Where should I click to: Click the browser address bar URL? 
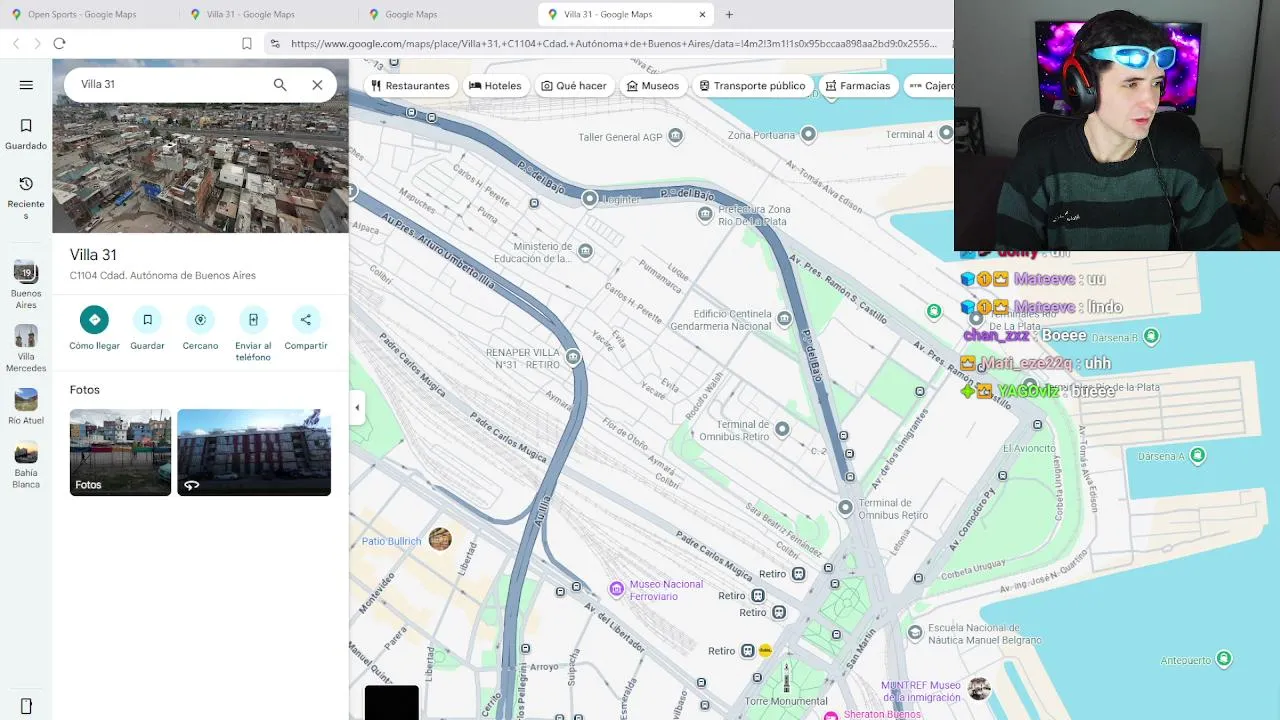614,44
